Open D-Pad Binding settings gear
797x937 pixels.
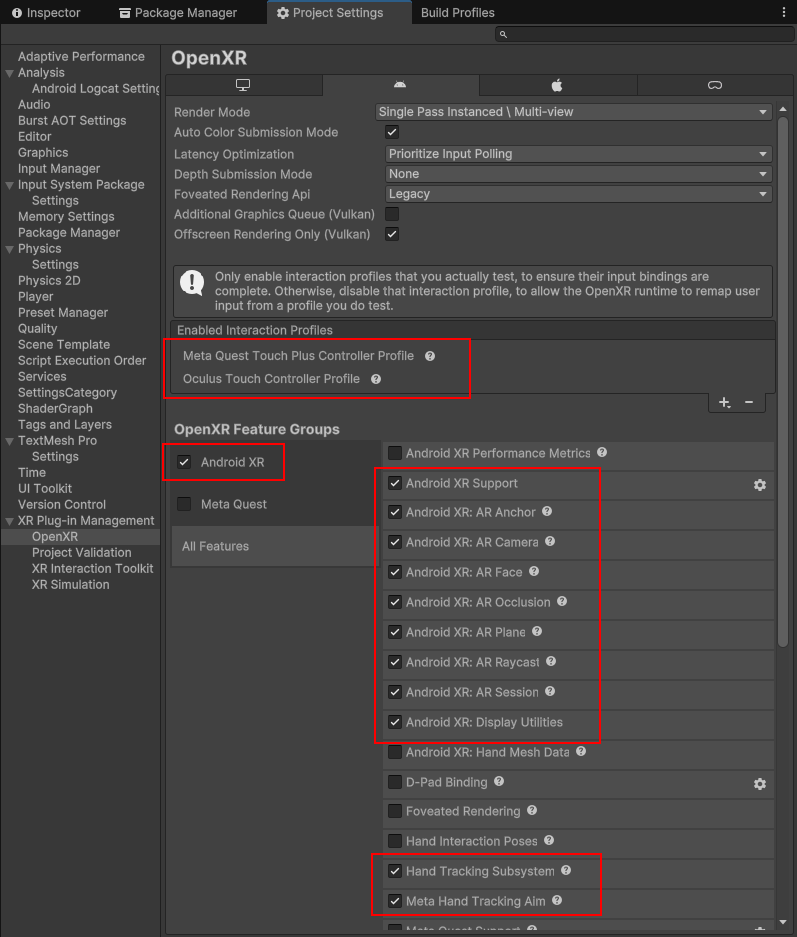(759, 783)
